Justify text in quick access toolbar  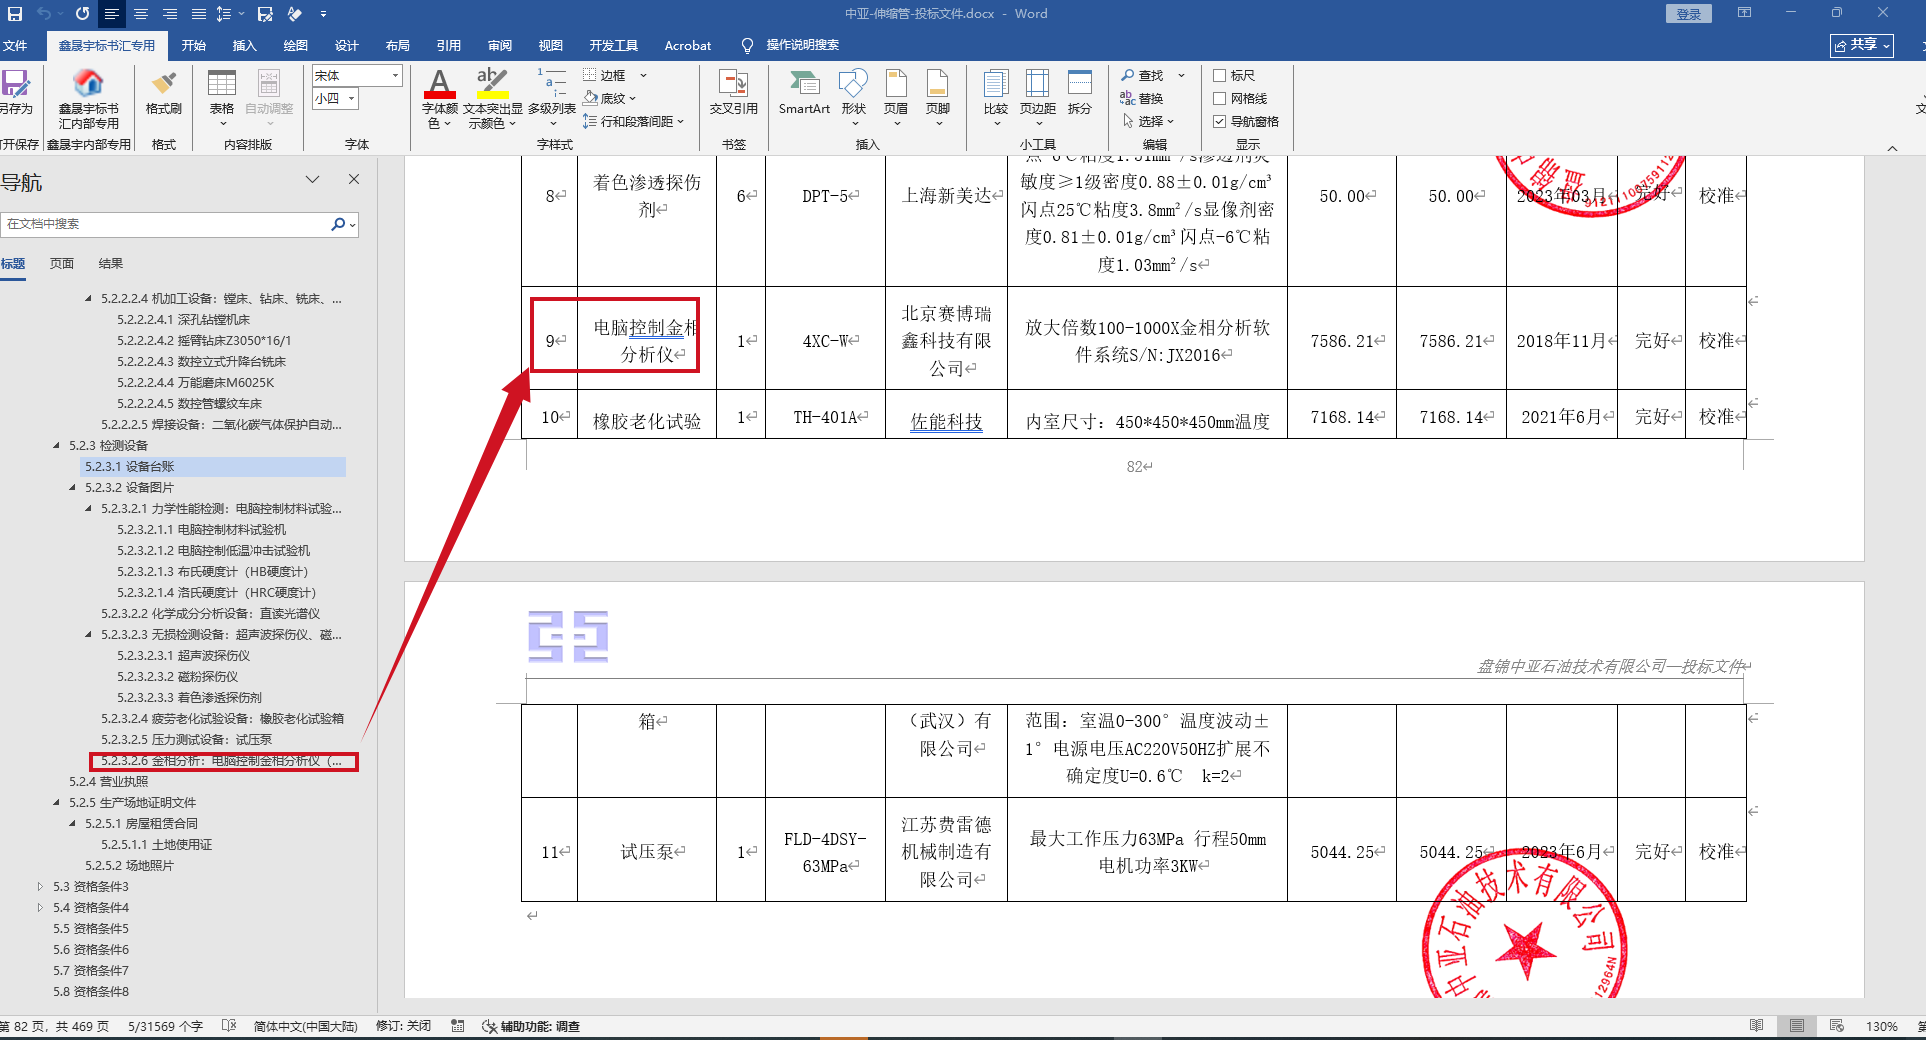point(198,14)
